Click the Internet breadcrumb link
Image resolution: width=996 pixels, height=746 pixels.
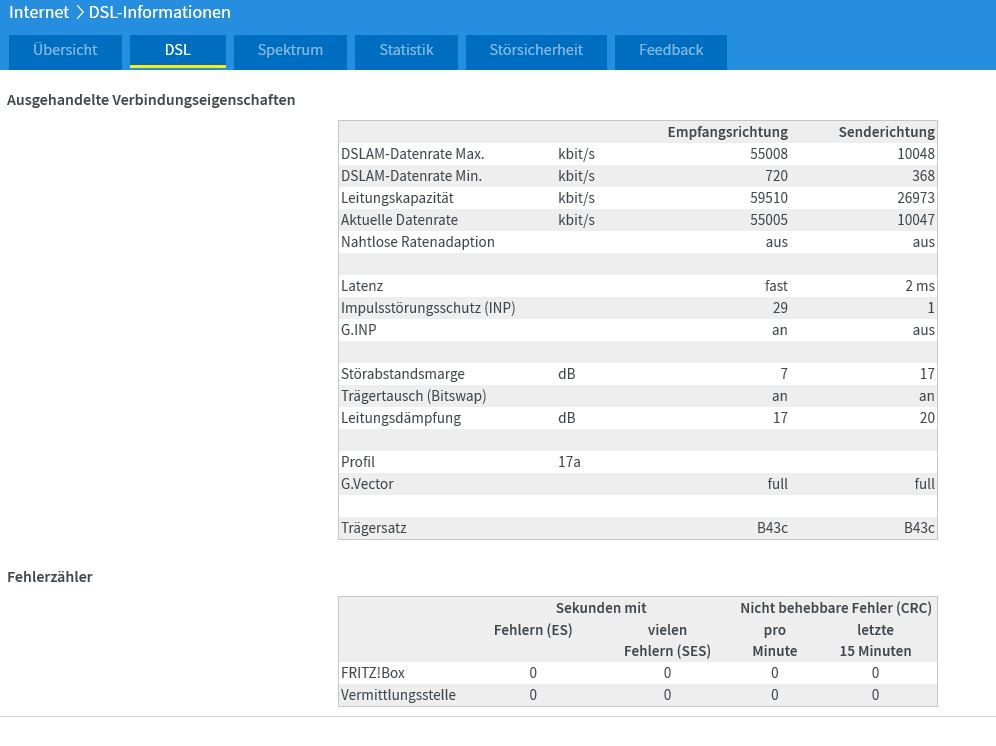tap(39, 12)
